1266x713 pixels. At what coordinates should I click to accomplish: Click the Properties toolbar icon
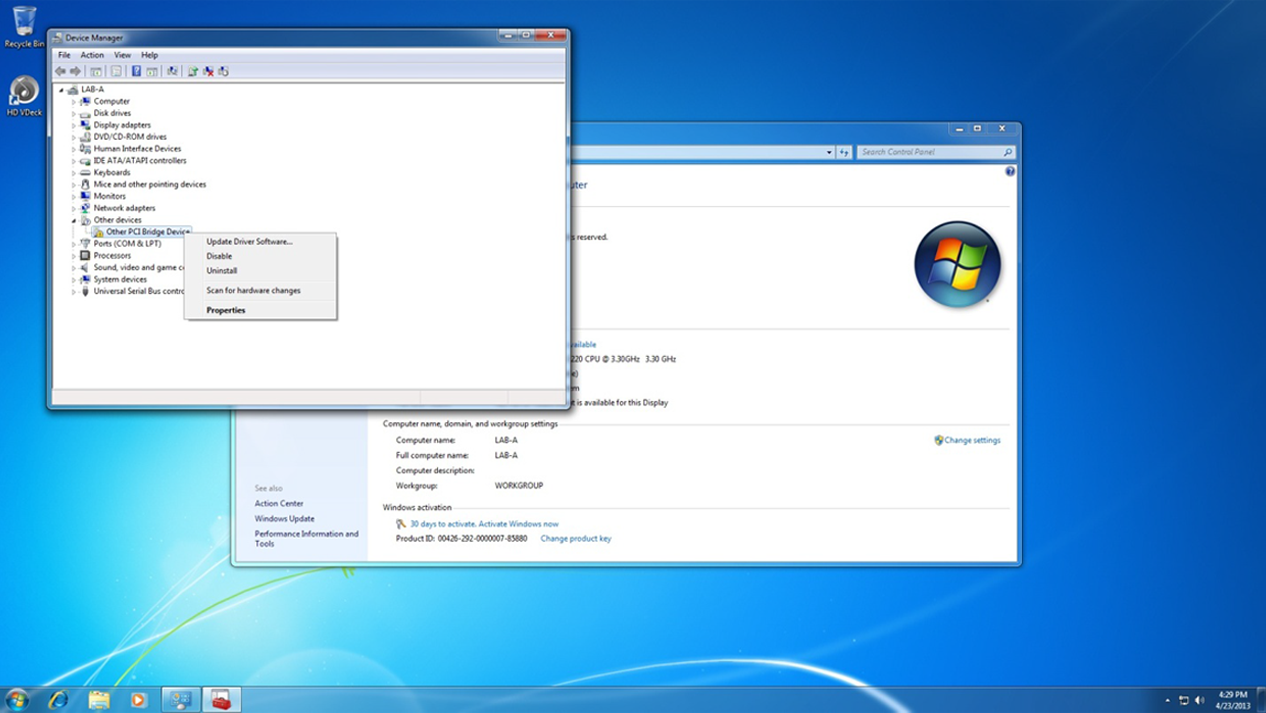[x=116, y=71]
